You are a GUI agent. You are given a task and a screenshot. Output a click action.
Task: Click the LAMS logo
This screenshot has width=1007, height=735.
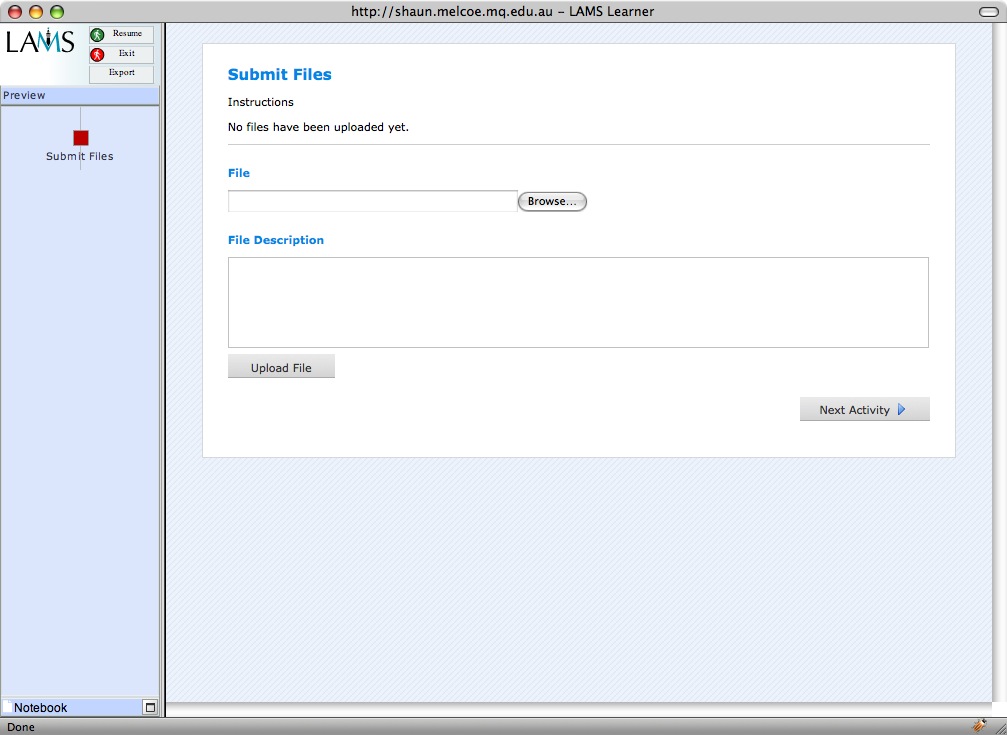pyautogui.click(x=40, y=43)
